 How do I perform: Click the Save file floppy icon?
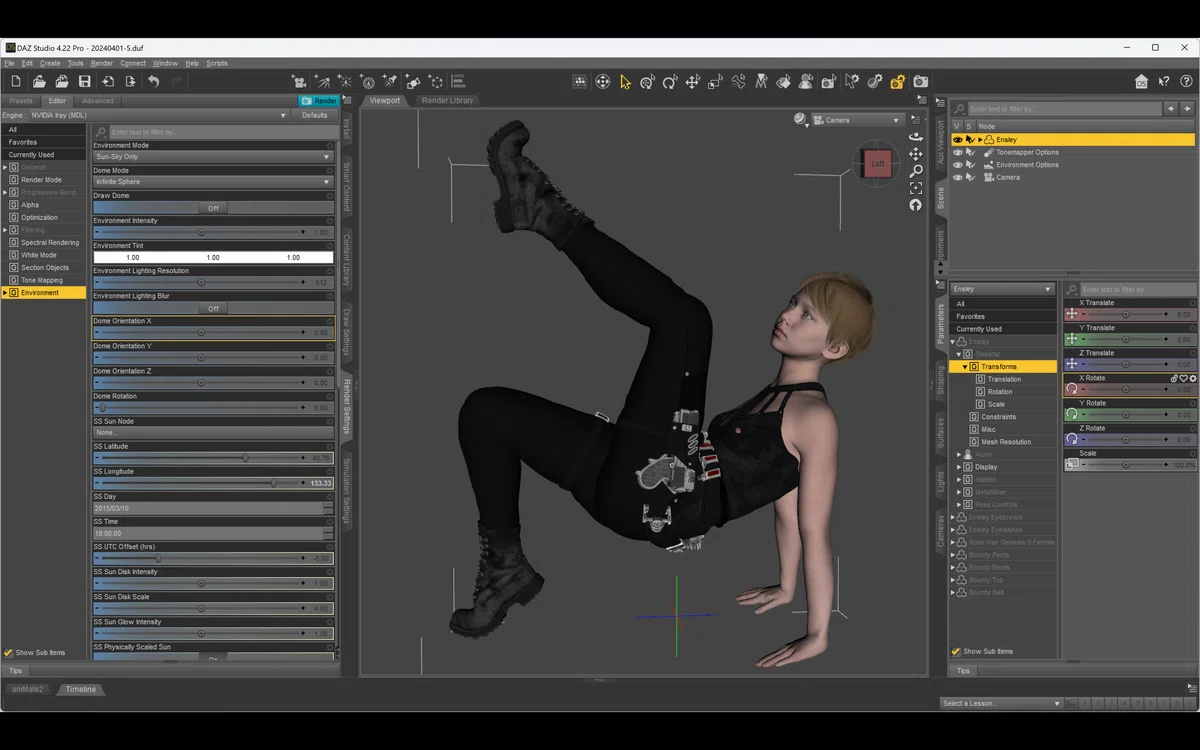tap(85, 82)
